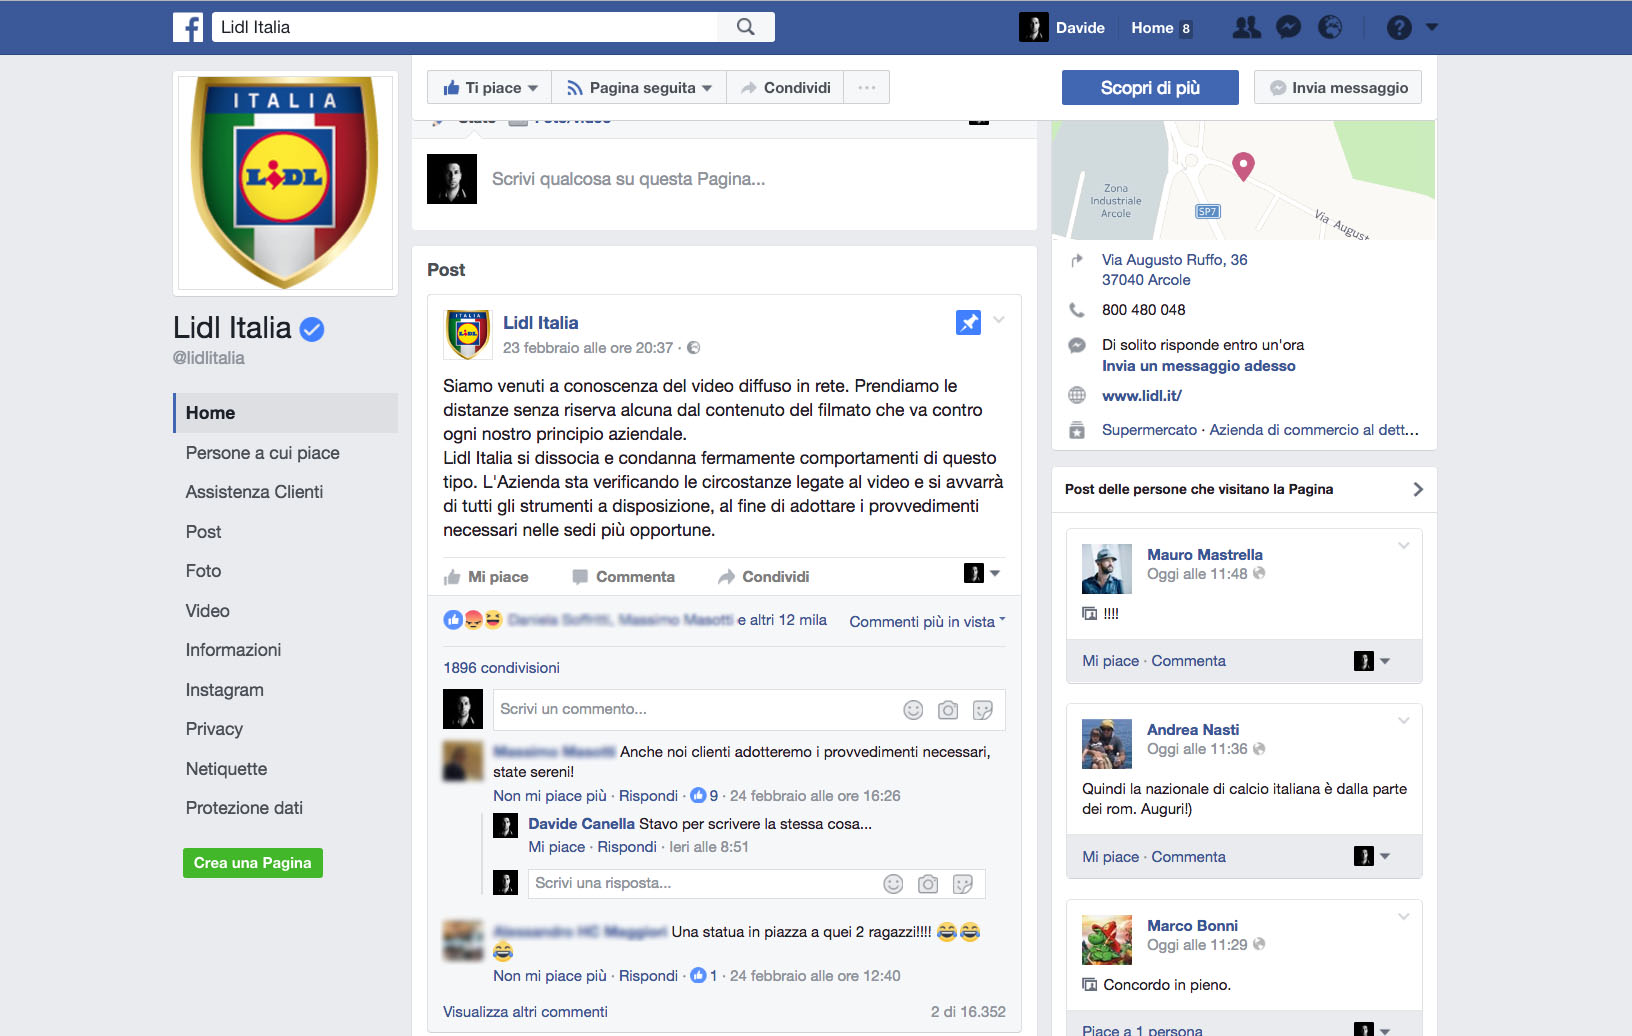Viewport: 1632px width, 1036px height.
Task: Open the help question mark icon
Action: point(1399,27)
